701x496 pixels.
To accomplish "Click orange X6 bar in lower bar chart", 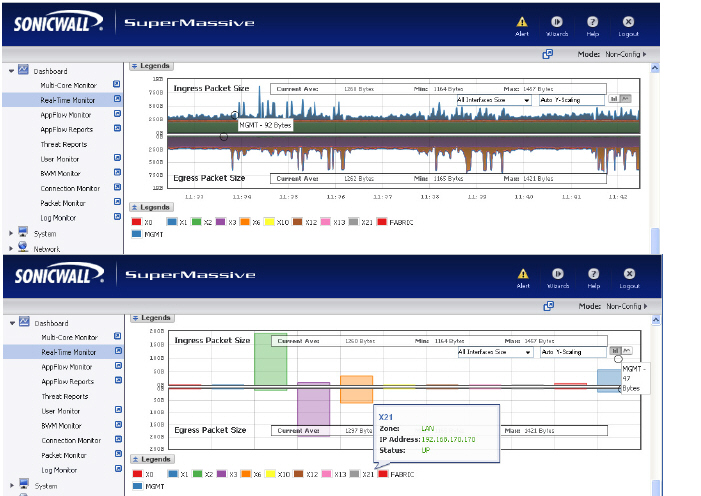I will click(356, 390).
